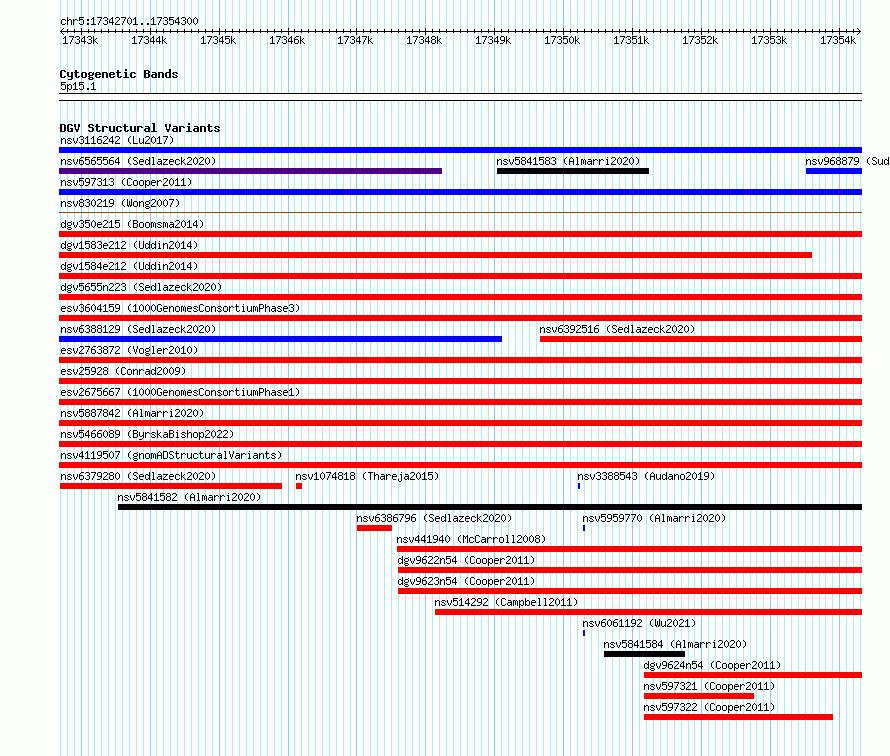
Task: Open nsv5841583 (Almarri2020) variant label
Action: click(x=568, y=161)
